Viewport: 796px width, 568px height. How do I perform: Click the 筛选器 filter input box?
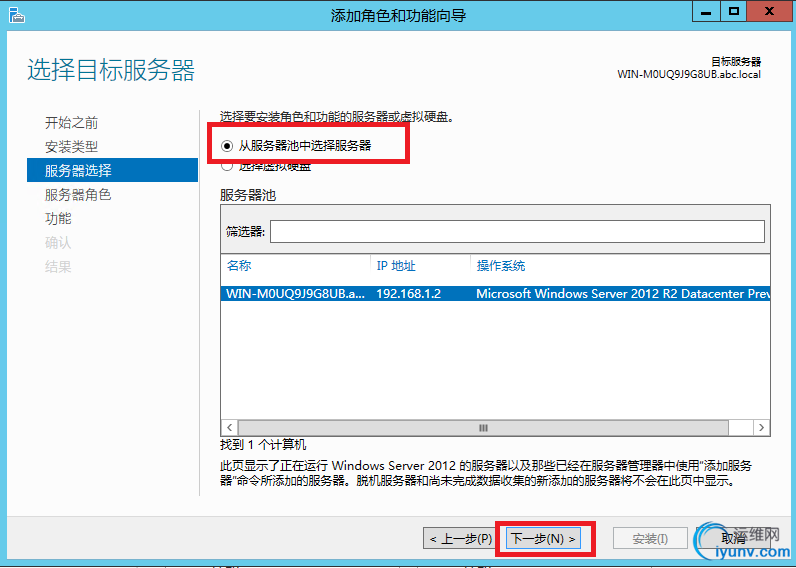[x=517, y=231]
